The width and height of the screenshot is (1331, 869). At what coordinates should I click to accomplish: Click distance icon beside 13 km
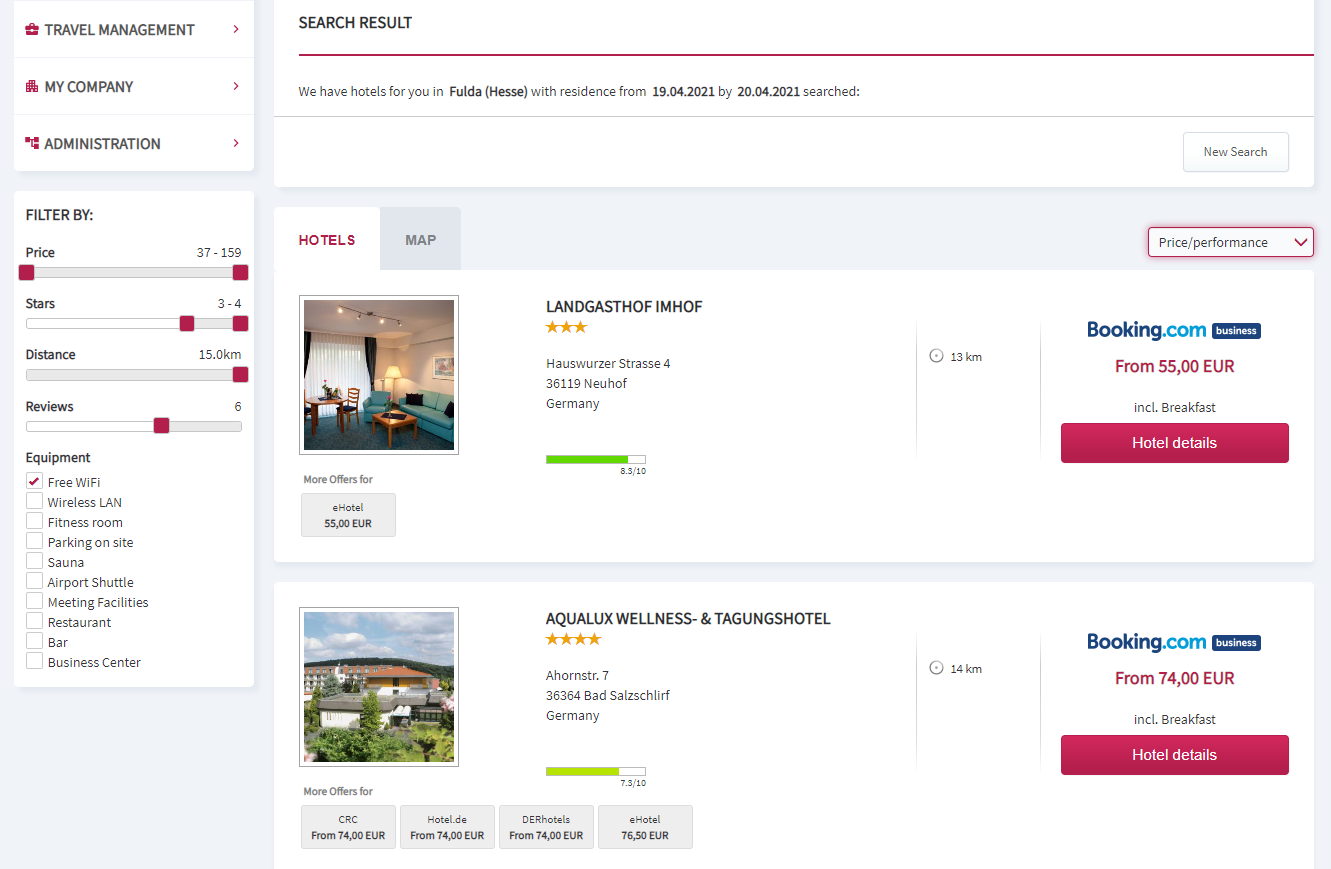tap(937, 356)
